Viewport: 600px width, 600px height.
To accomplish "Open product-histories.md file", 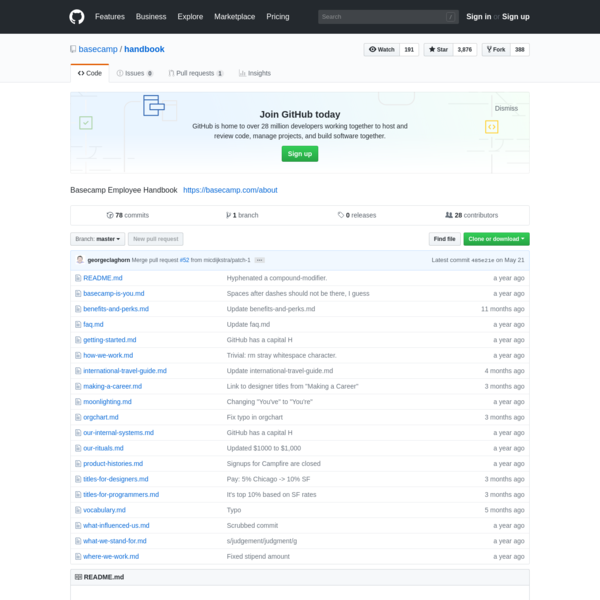I will [113, 464].
